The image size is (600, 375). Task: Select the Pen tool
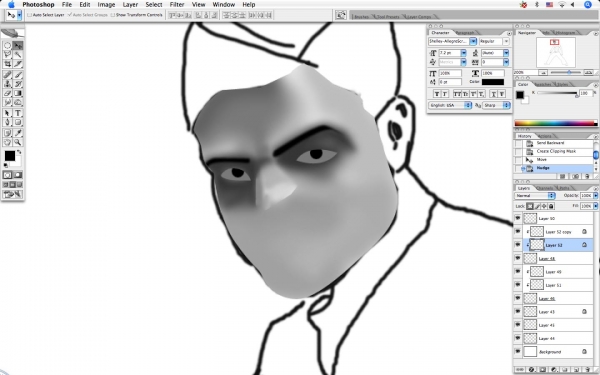pyautogui.click(x=7, y=122)
